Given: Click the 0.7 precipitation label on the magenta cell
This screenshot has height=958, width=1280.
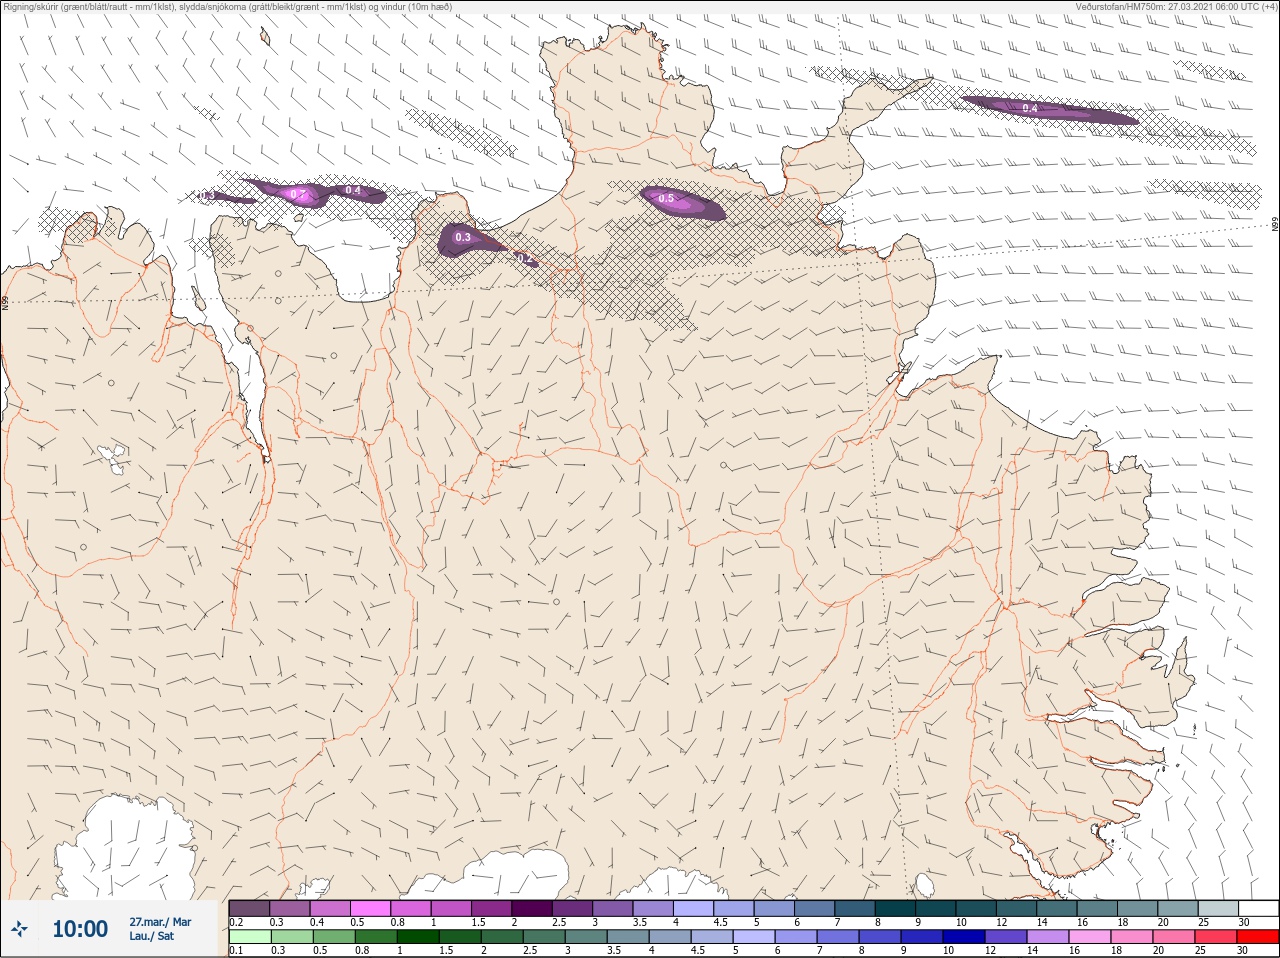Looking at the screenshot, I should (298, 194).
